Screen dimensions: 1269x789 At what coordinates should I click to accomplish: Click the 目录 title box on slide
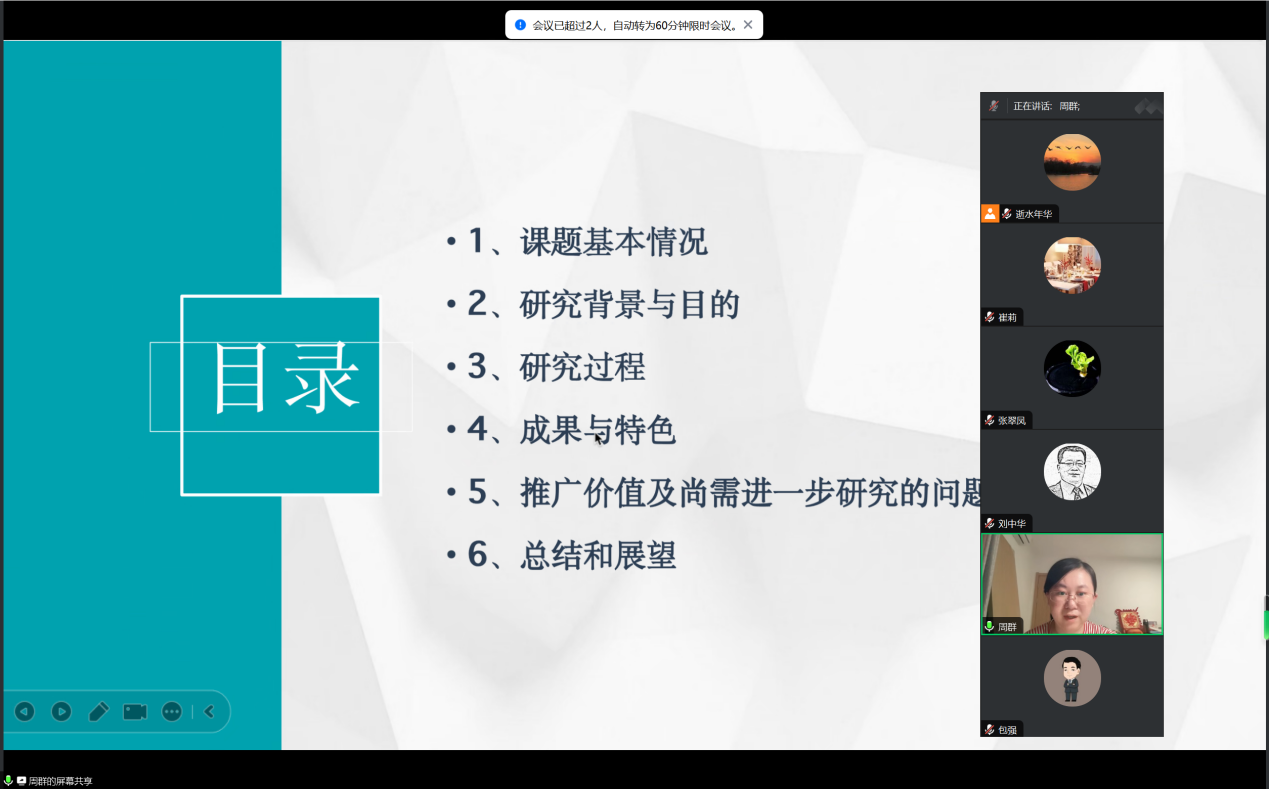pos(281,395)
